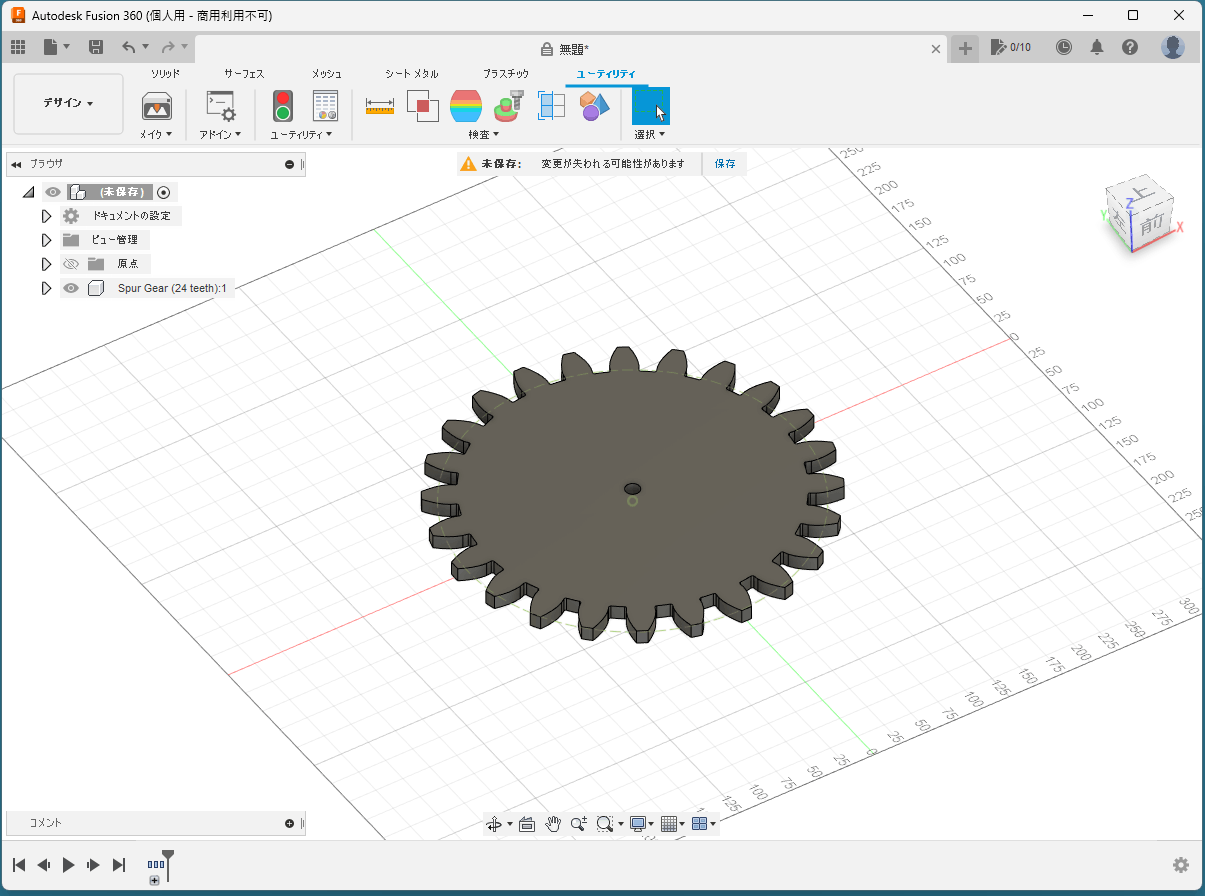This screenshot has width=1205, height=896.
Task: Switch to the シート メタル tab
Action: 412,74
